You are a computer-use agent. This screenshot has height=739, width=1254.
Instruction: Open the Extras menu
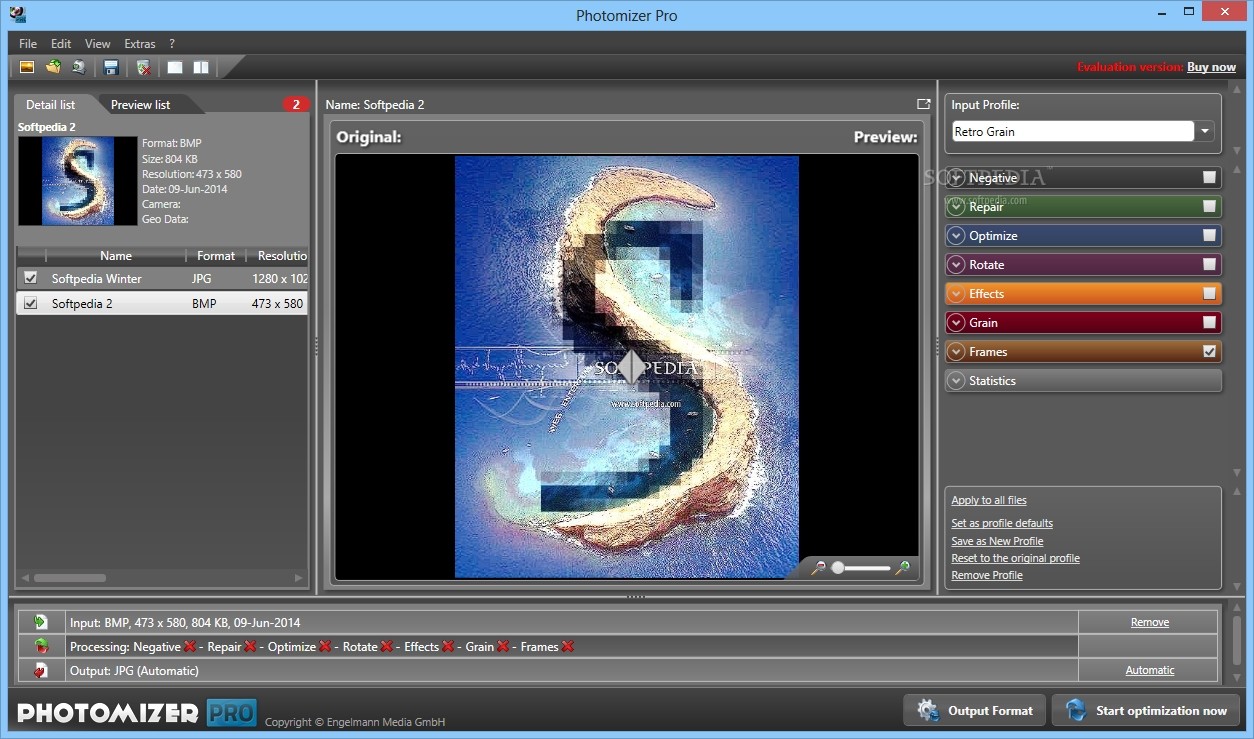point(140,44)
